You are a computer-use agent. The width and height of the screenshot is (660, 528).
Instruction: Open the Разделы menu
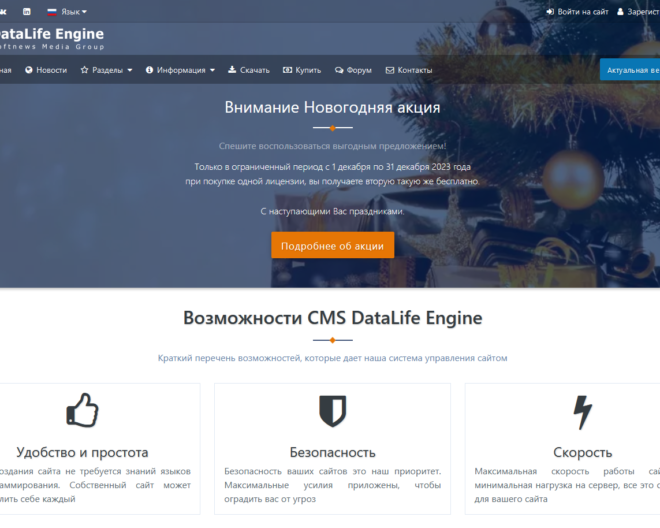[106, 70]
